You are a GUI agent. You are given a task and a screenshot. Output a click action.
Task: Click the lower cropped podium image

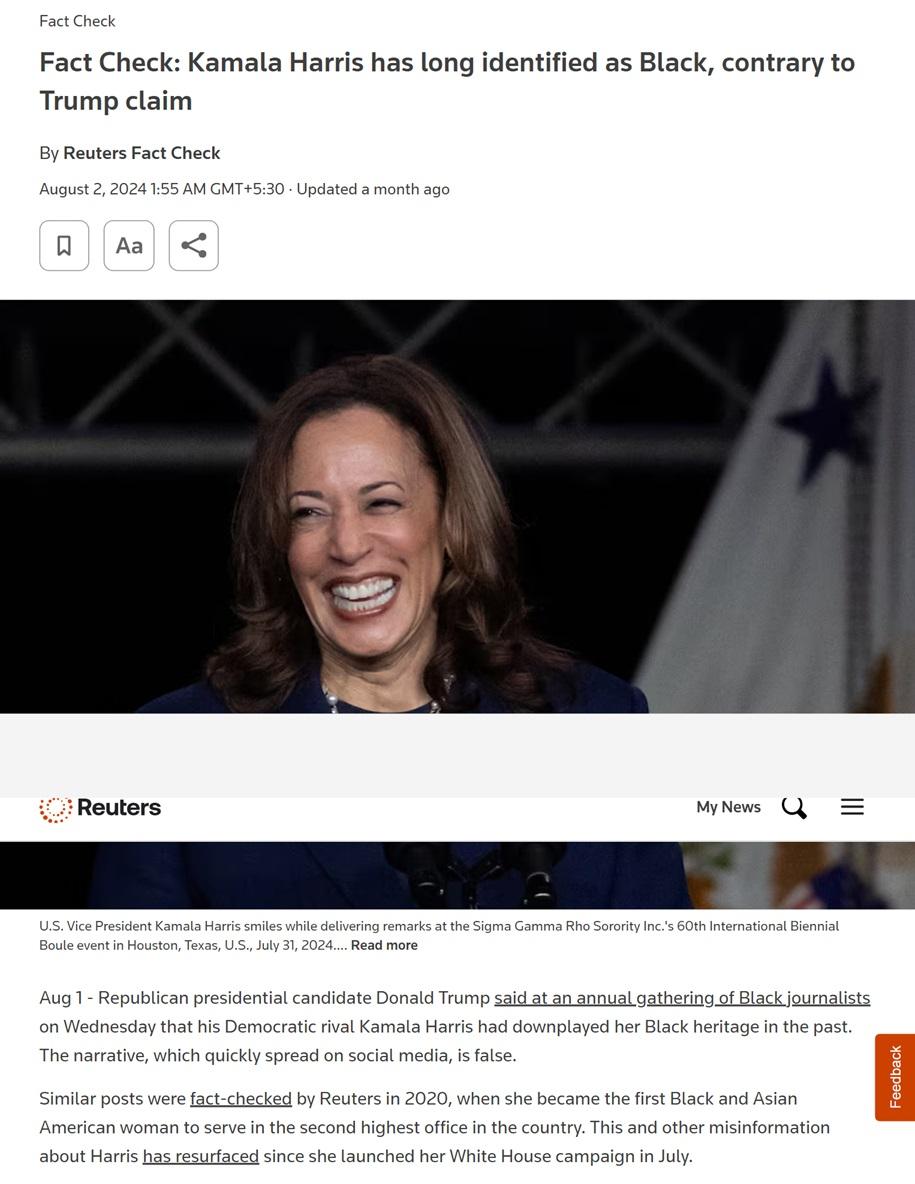pos(458,875)
